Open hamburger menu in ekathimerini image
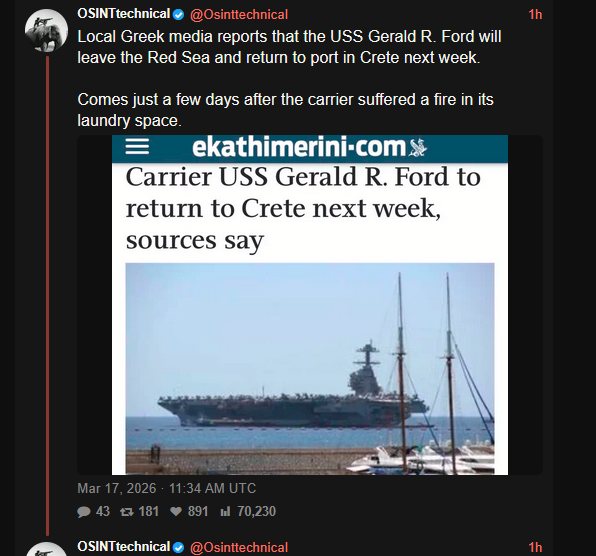The width and height of the screenshot is (596, 556). (137, 147)
